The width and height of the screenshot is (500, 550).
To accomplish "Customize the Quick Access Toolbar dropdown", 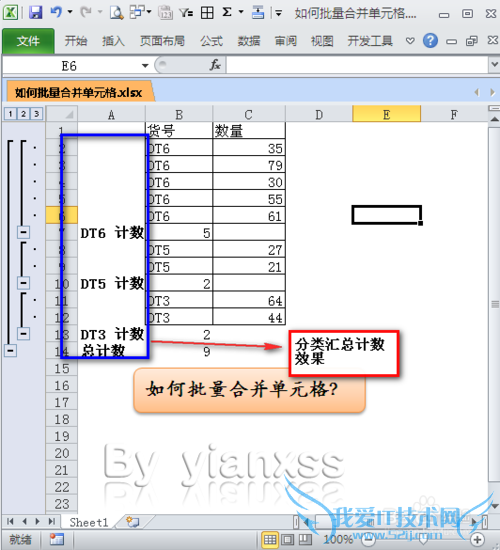I will tap(279, 13).
